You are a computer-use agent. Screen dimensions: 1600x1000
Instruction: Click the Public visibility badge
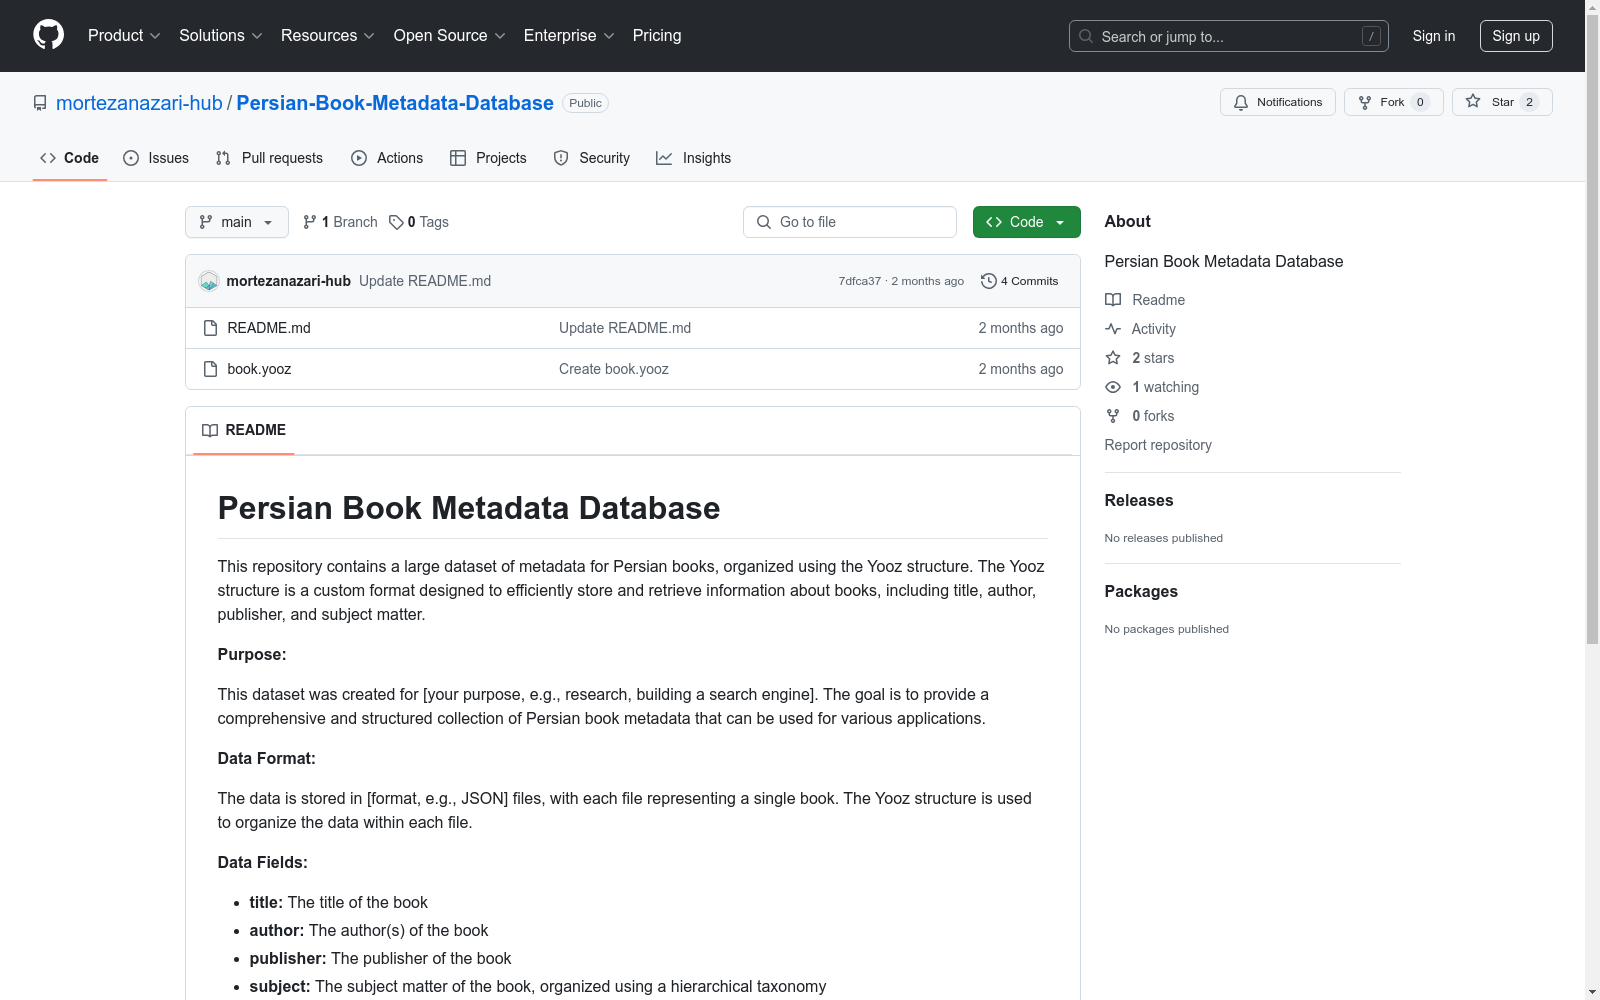pyautogui.click(x=586, y=103)
